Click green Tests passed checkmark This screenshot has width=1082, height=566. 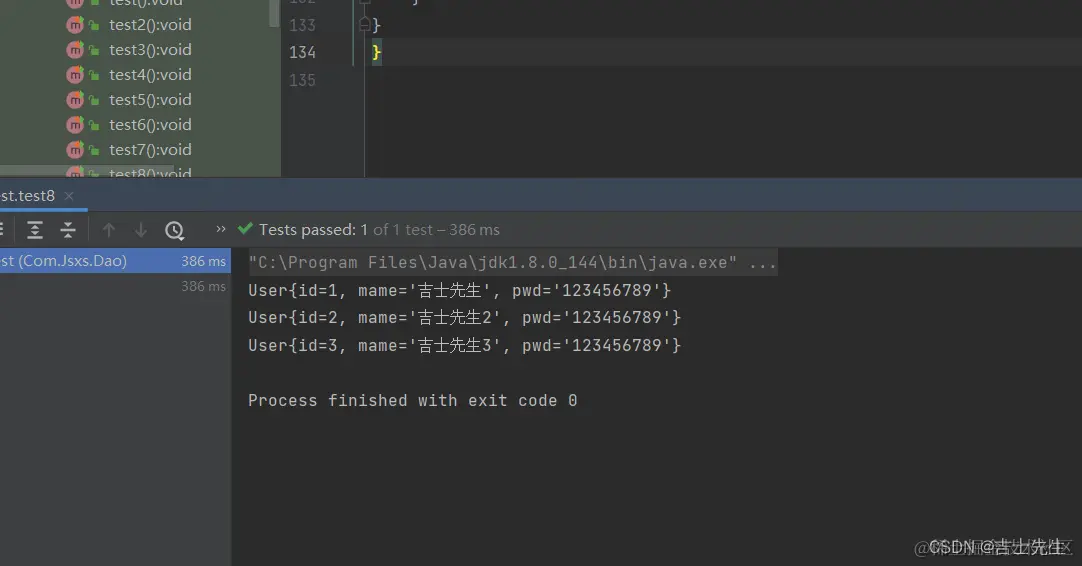245,228
